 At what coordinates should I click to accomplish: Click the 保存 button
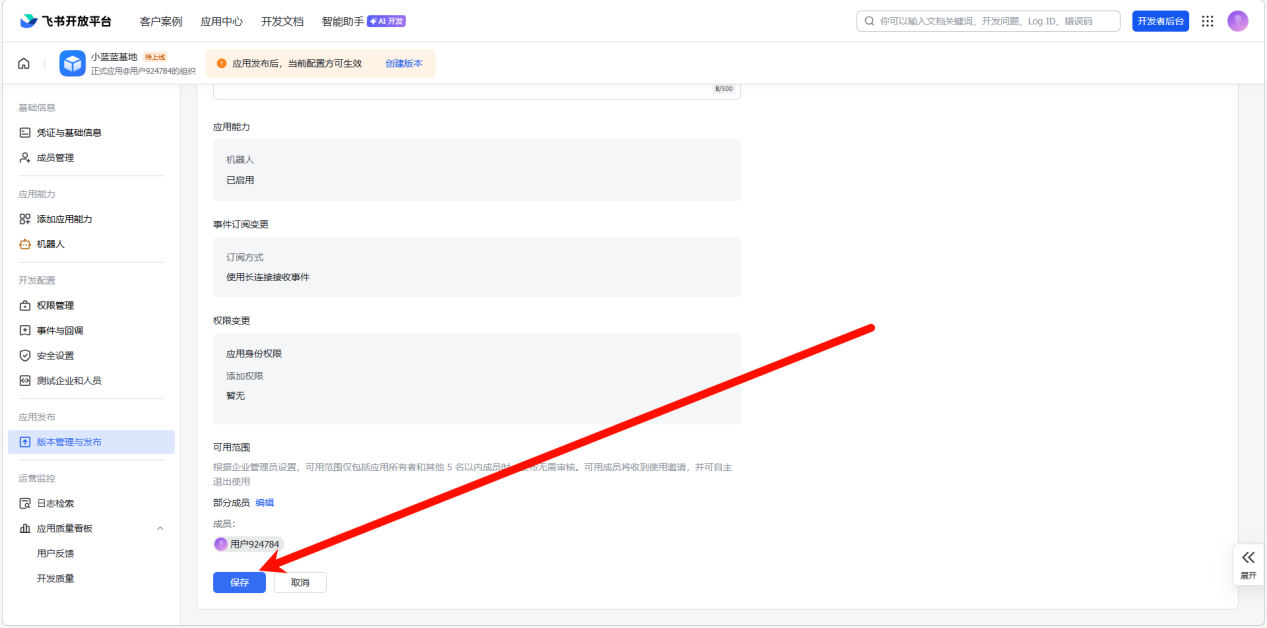(239, 582)
